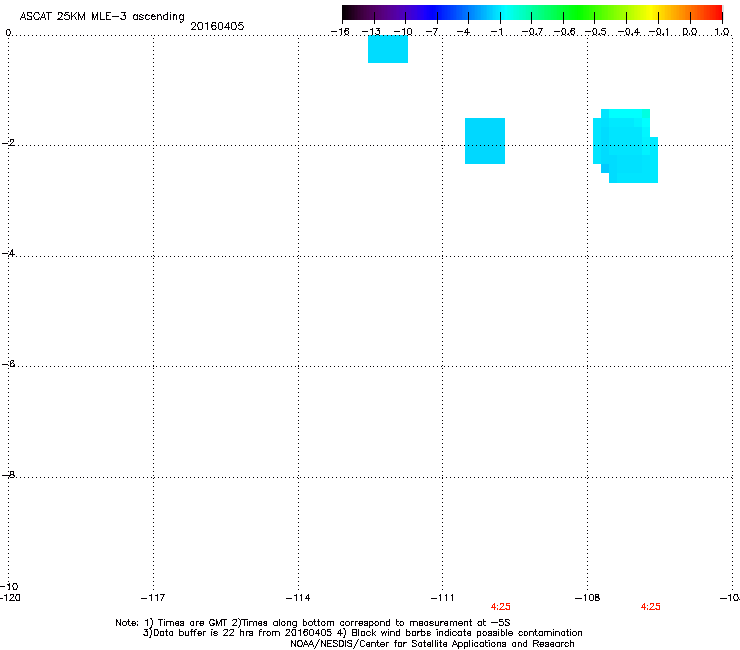Click the longitude axis label -111
The height and width of the screenshot is (650, 740).
click(x=442, y=598)
